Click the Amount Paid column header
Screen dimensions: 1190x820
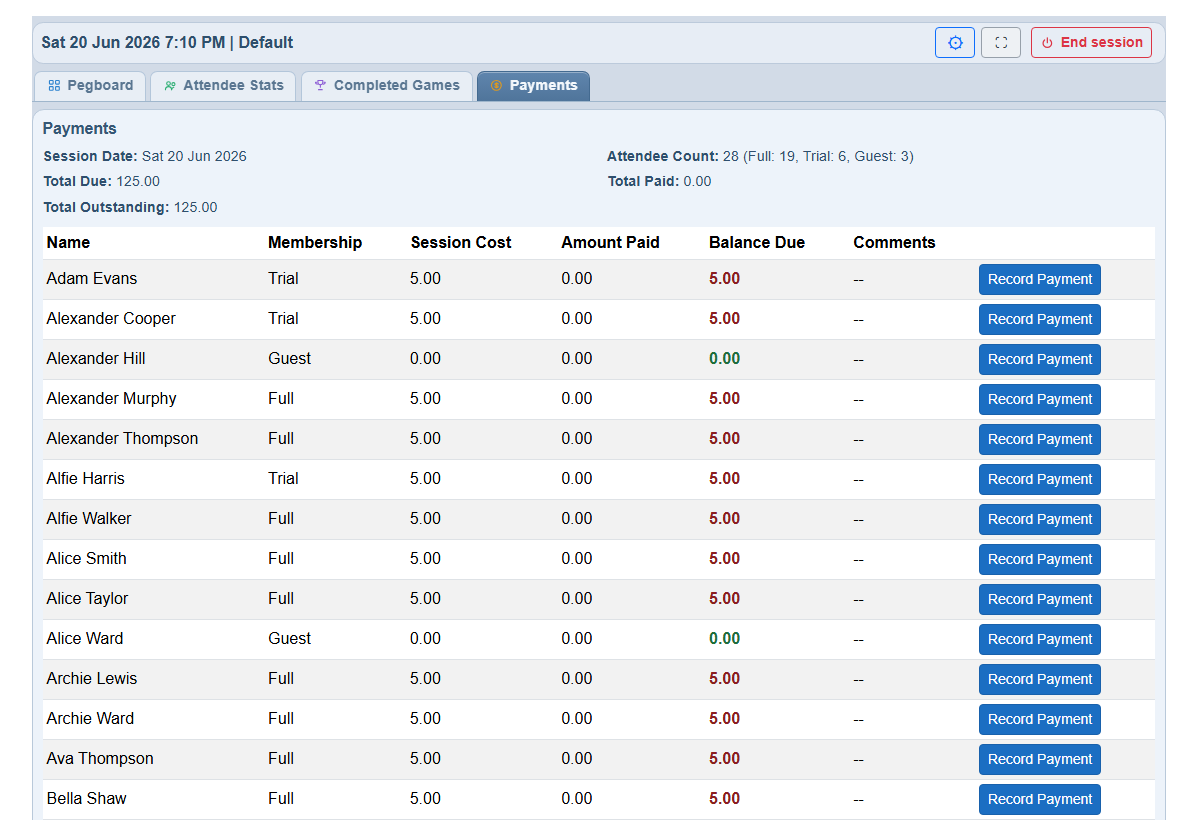610,243
